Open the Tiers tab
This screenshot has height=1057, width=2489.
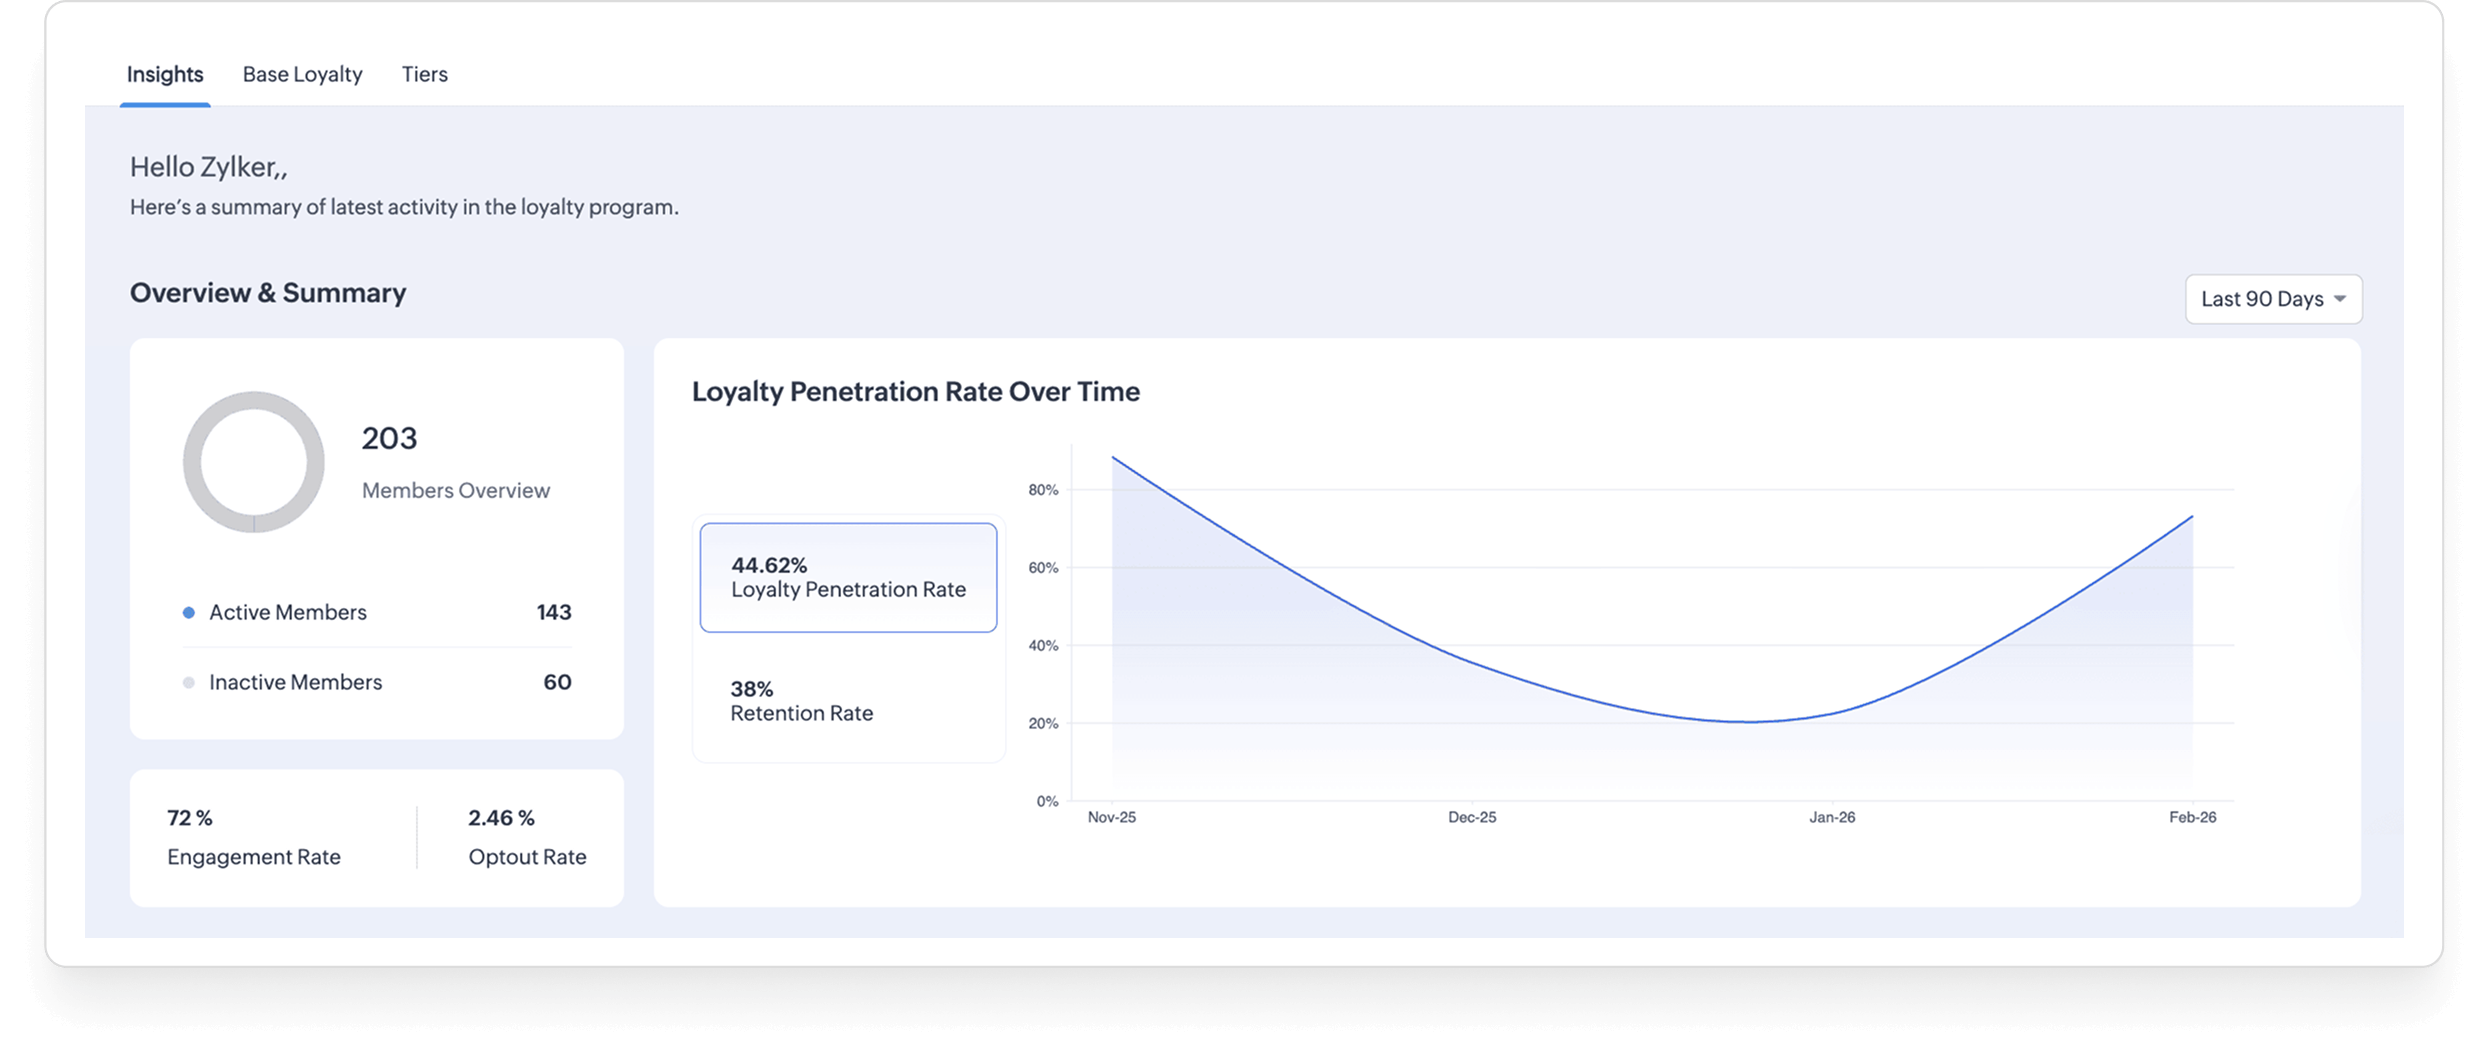pos(424,74)
